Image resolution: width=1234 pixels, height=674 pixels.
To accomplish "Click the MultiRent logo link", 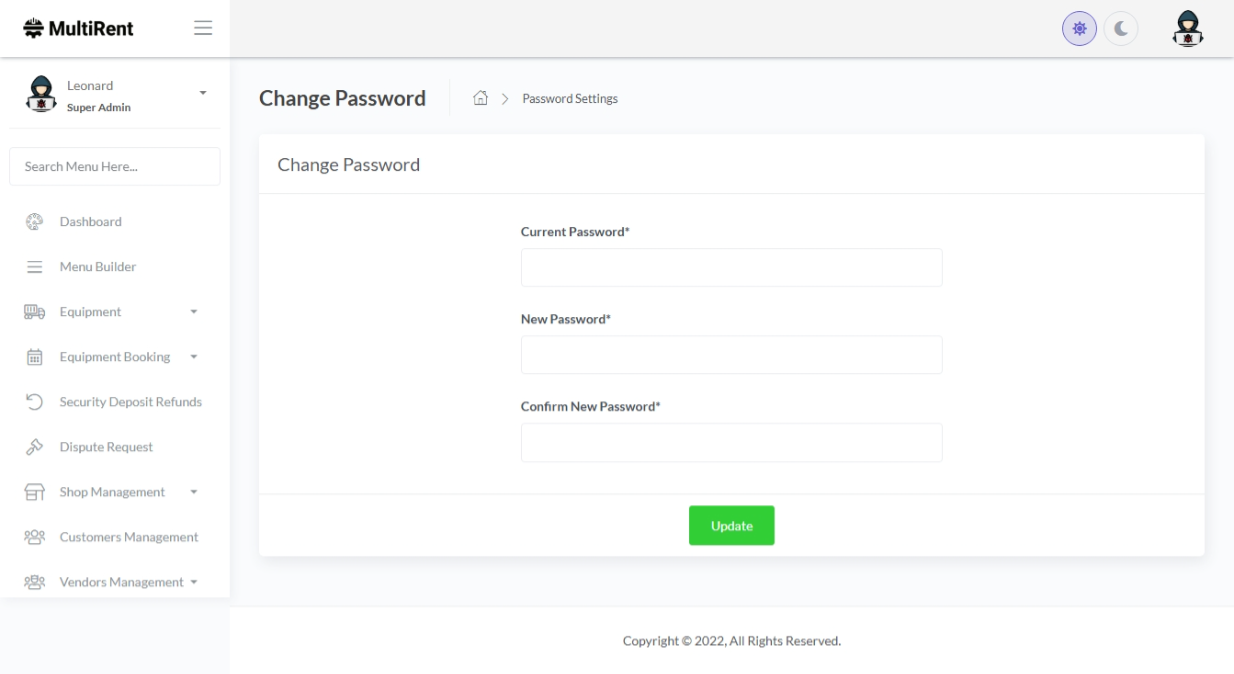I will pos(79,28).
